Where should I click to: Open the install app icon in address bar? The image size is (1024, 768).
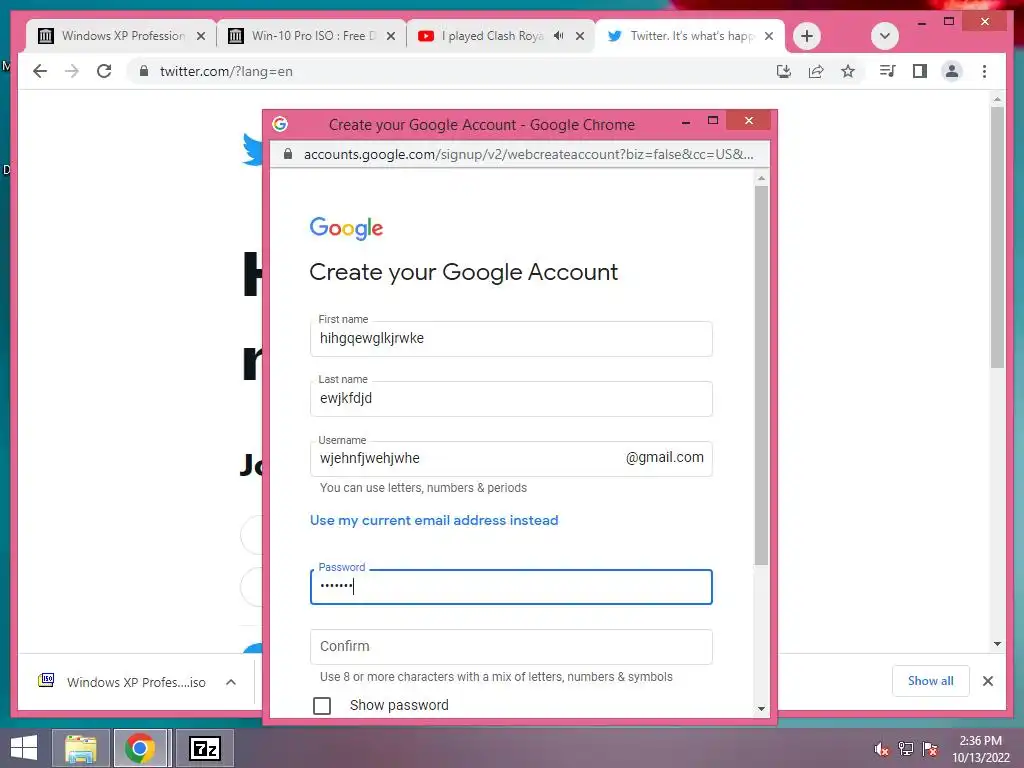[x=784, y=71]
